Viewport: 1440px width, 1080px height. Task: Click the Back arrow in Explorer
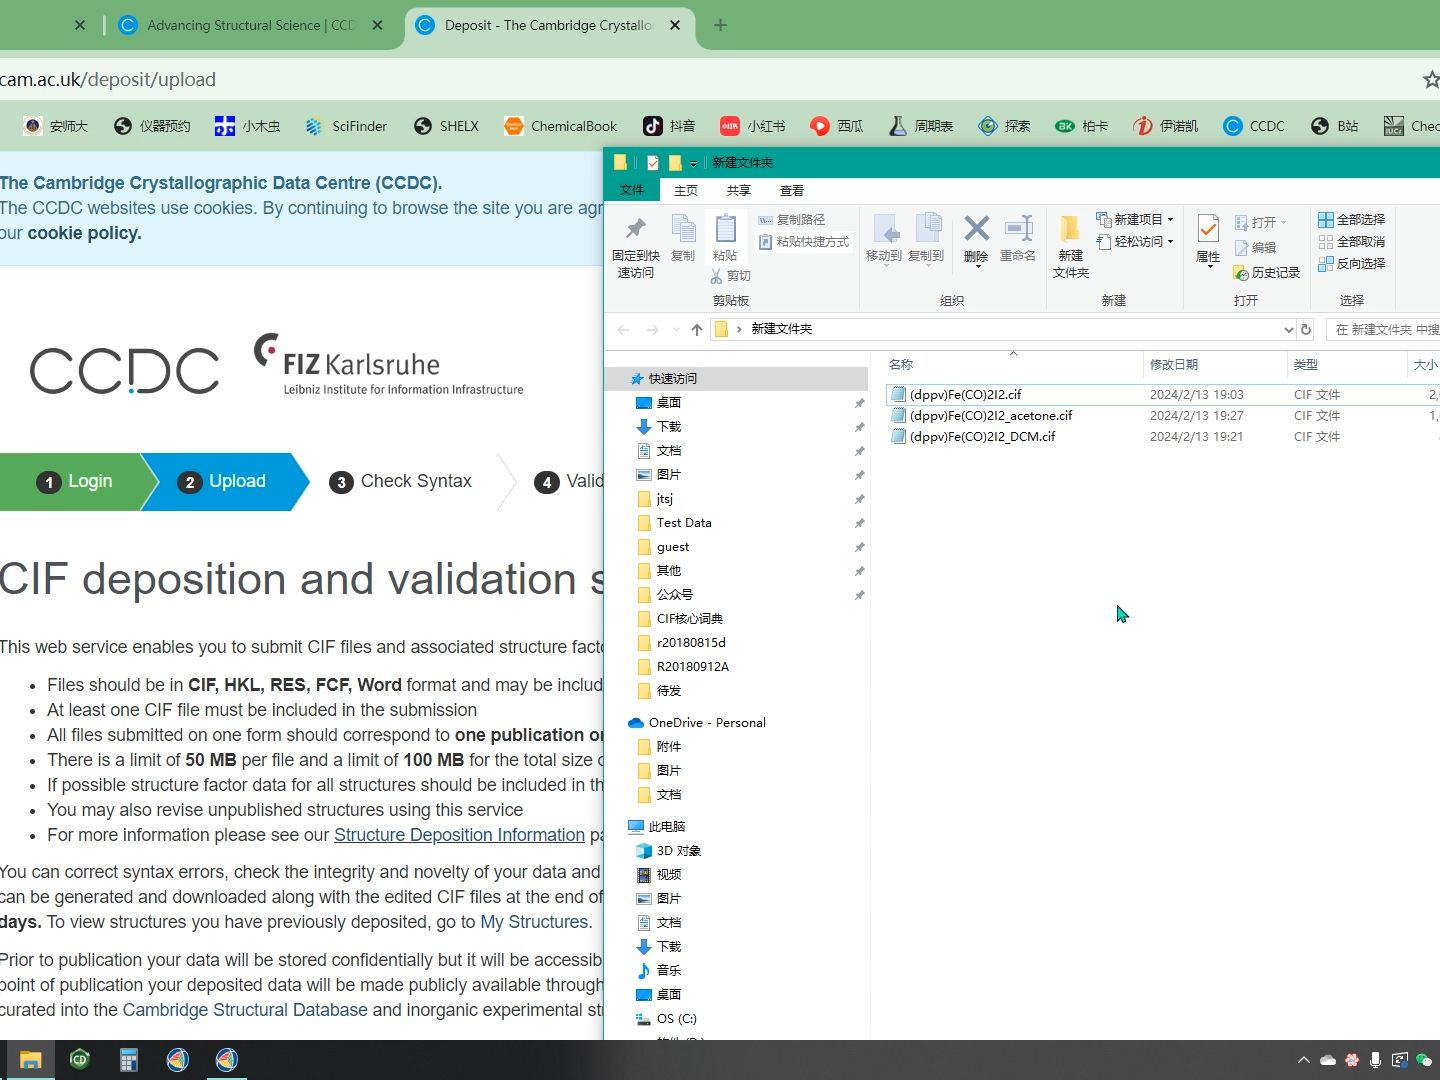[624, 329]
